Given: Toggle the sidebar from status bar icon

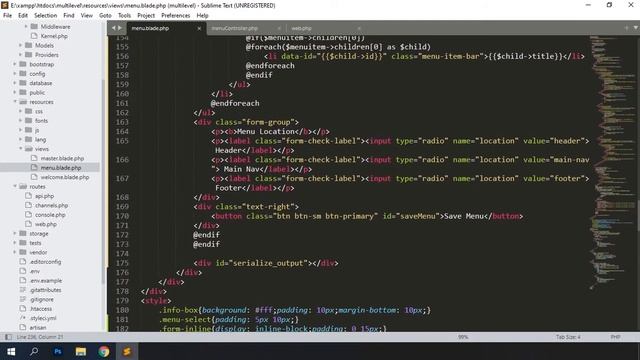Looking at the screenshot, I should click(8, 337).
